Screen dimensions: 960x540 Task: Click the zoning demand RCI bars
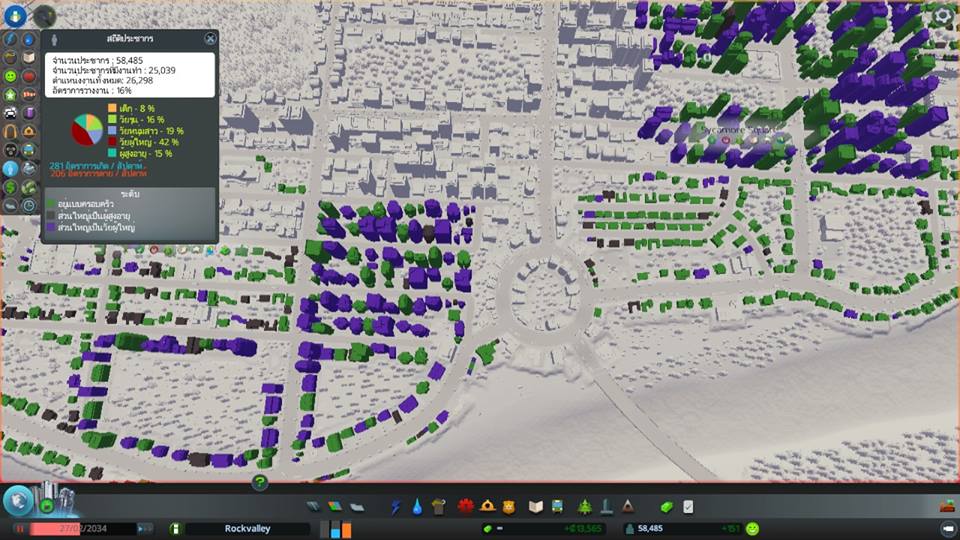pyautogui.click(x=336, y=528)
